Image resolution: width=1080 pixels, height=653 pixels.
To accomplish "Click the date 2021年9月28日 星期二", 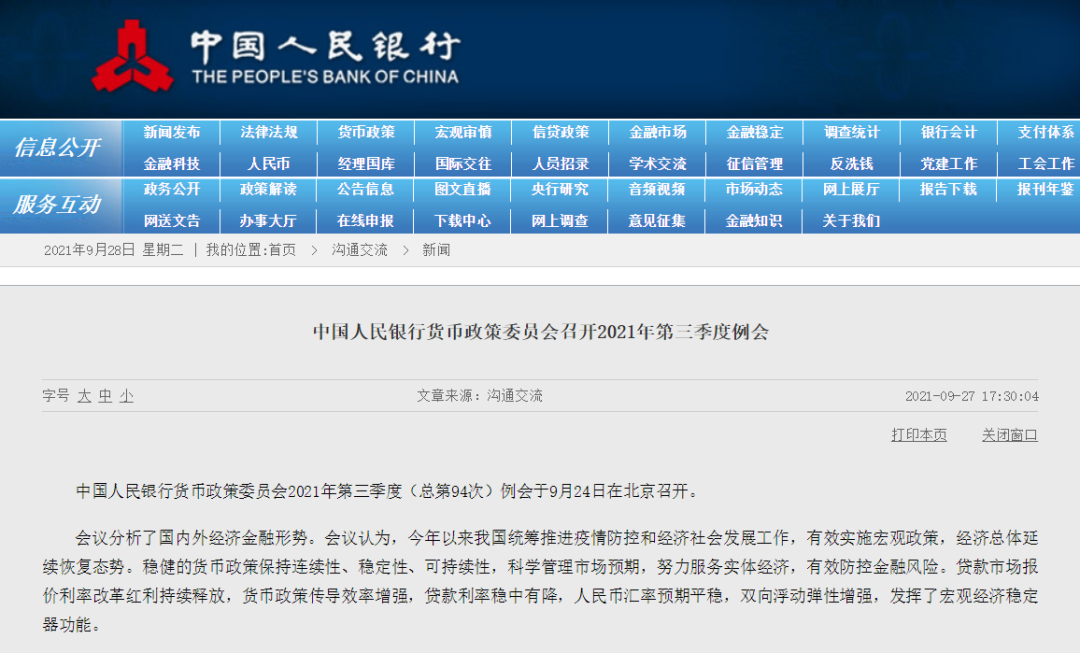I will point(114,250).
